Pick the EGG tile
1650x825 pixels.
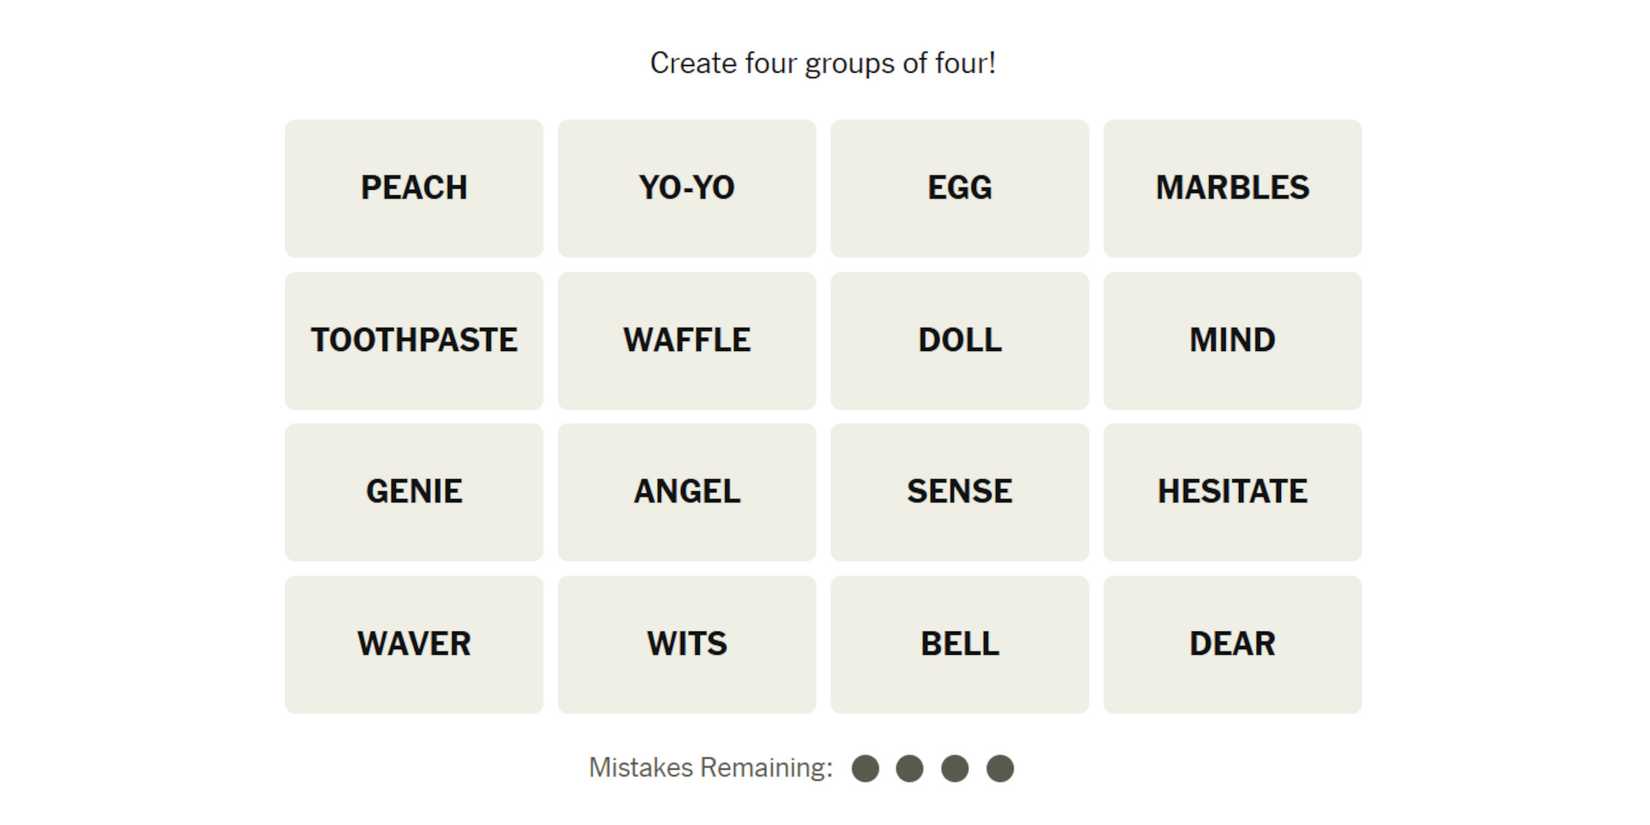click(x=959, y=188)
